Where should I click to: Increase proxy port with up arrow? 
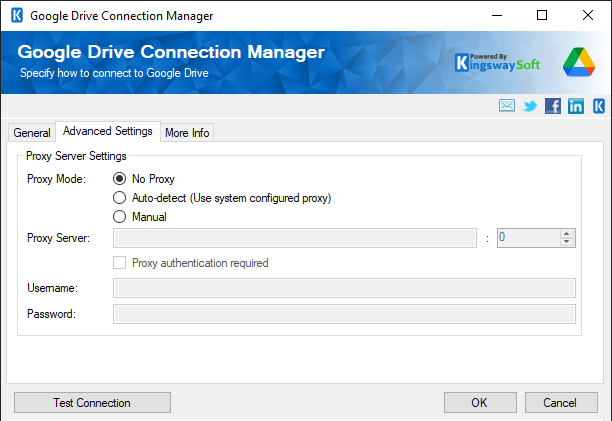pos(566,234)
